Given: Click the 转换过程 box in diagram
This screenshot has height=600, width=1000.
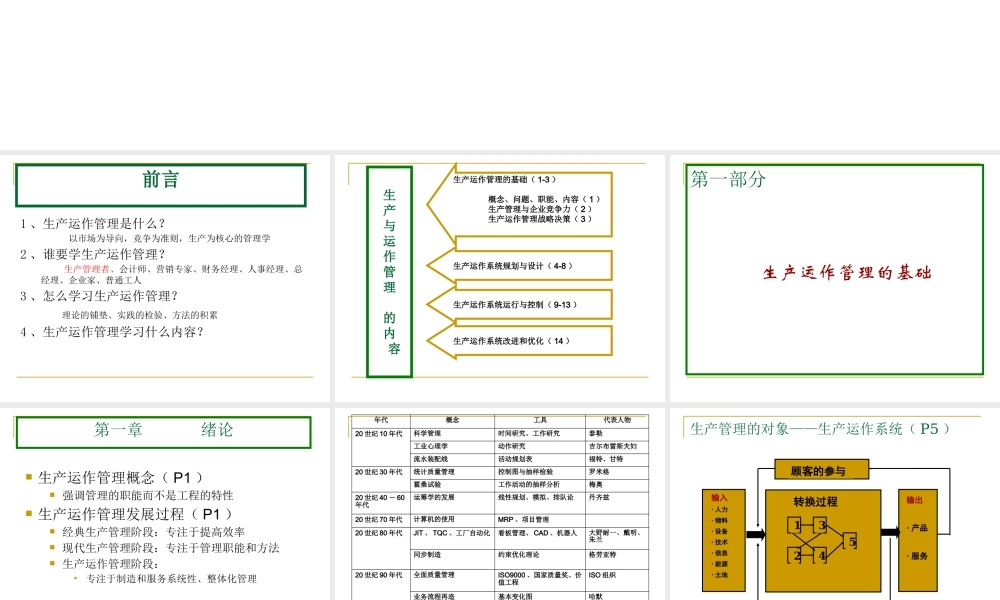Looking at the screenshot, I should pos(823,541).
